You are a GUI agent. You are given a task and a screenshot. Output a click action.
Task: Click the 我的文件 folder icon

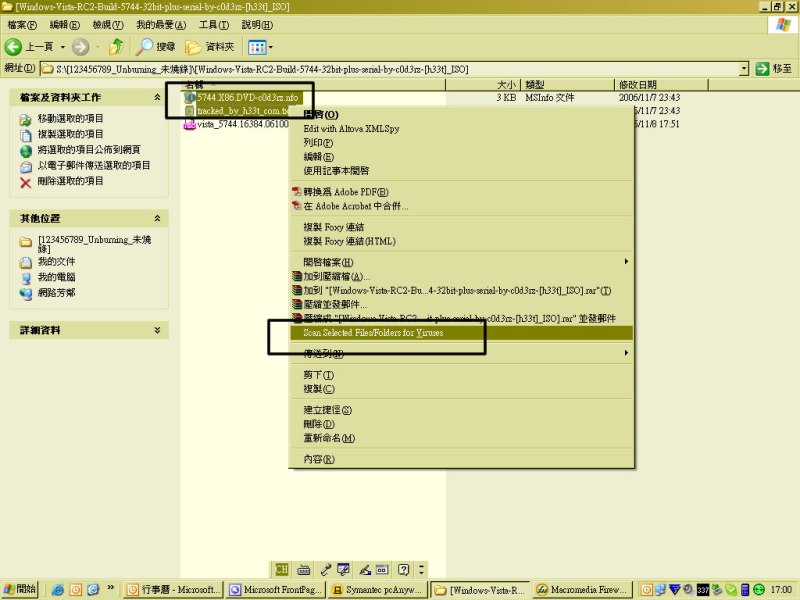[x=26, y=263]
